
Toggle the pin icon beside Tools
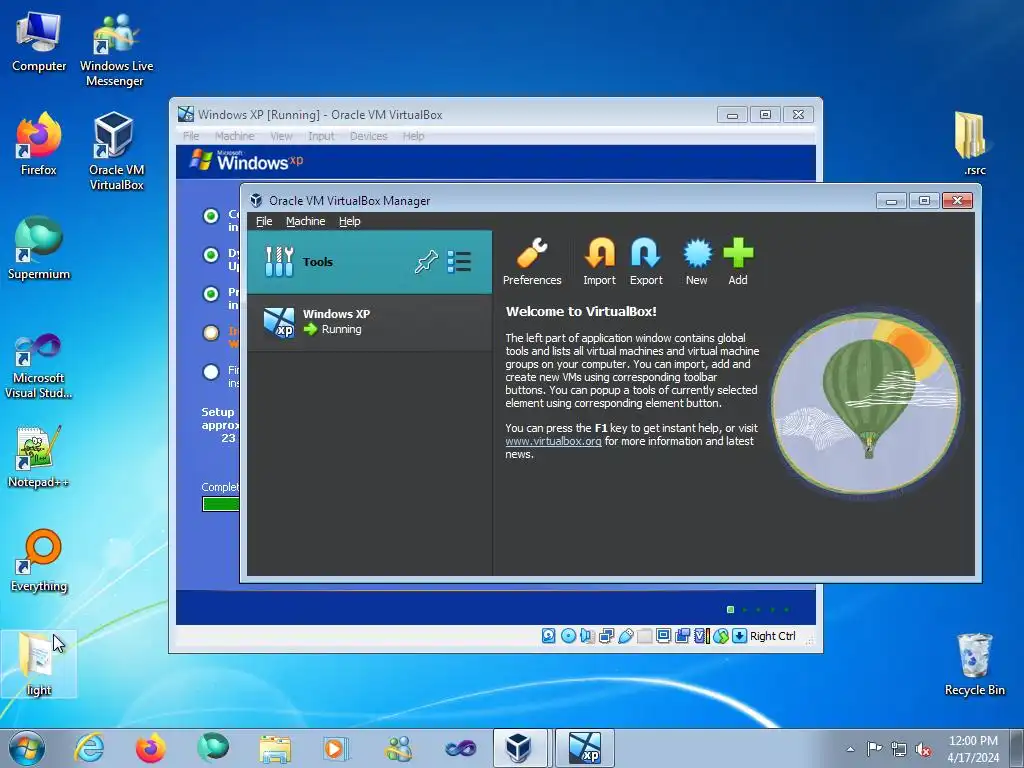(x=426, y=262)
